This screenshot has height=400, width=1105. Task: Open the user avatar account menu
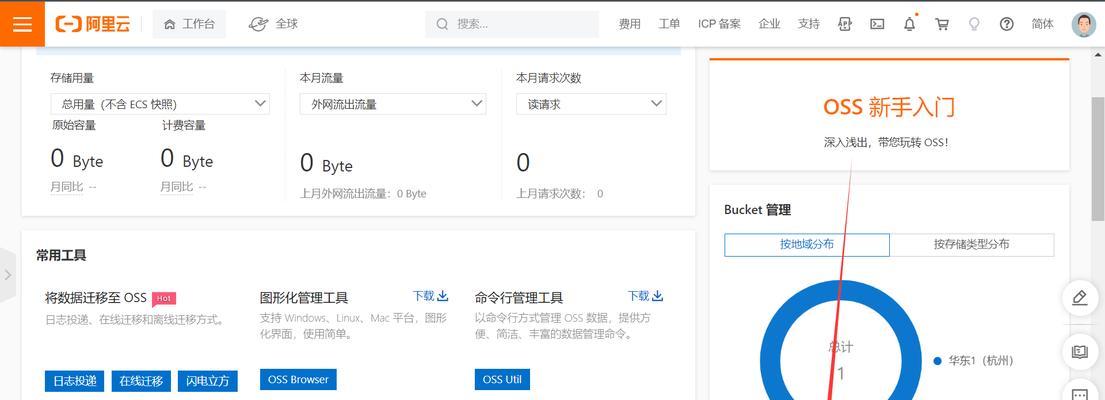click(x=1084, y=24)
